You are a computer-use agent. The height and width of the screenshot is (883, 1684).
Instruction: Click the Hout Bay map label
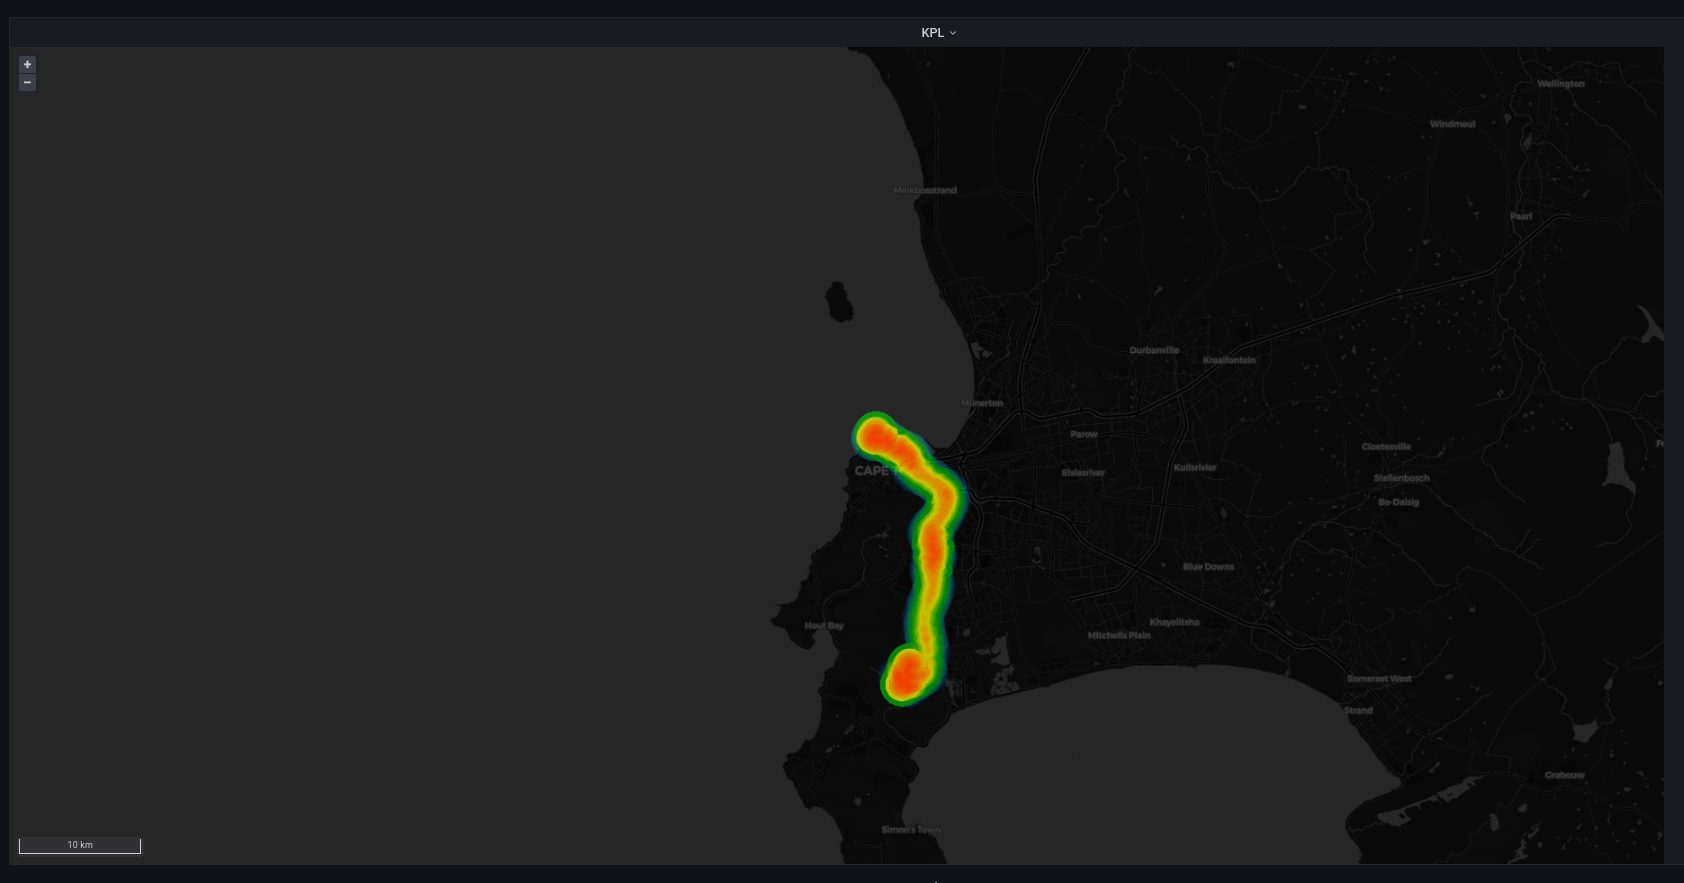[824, 626]
